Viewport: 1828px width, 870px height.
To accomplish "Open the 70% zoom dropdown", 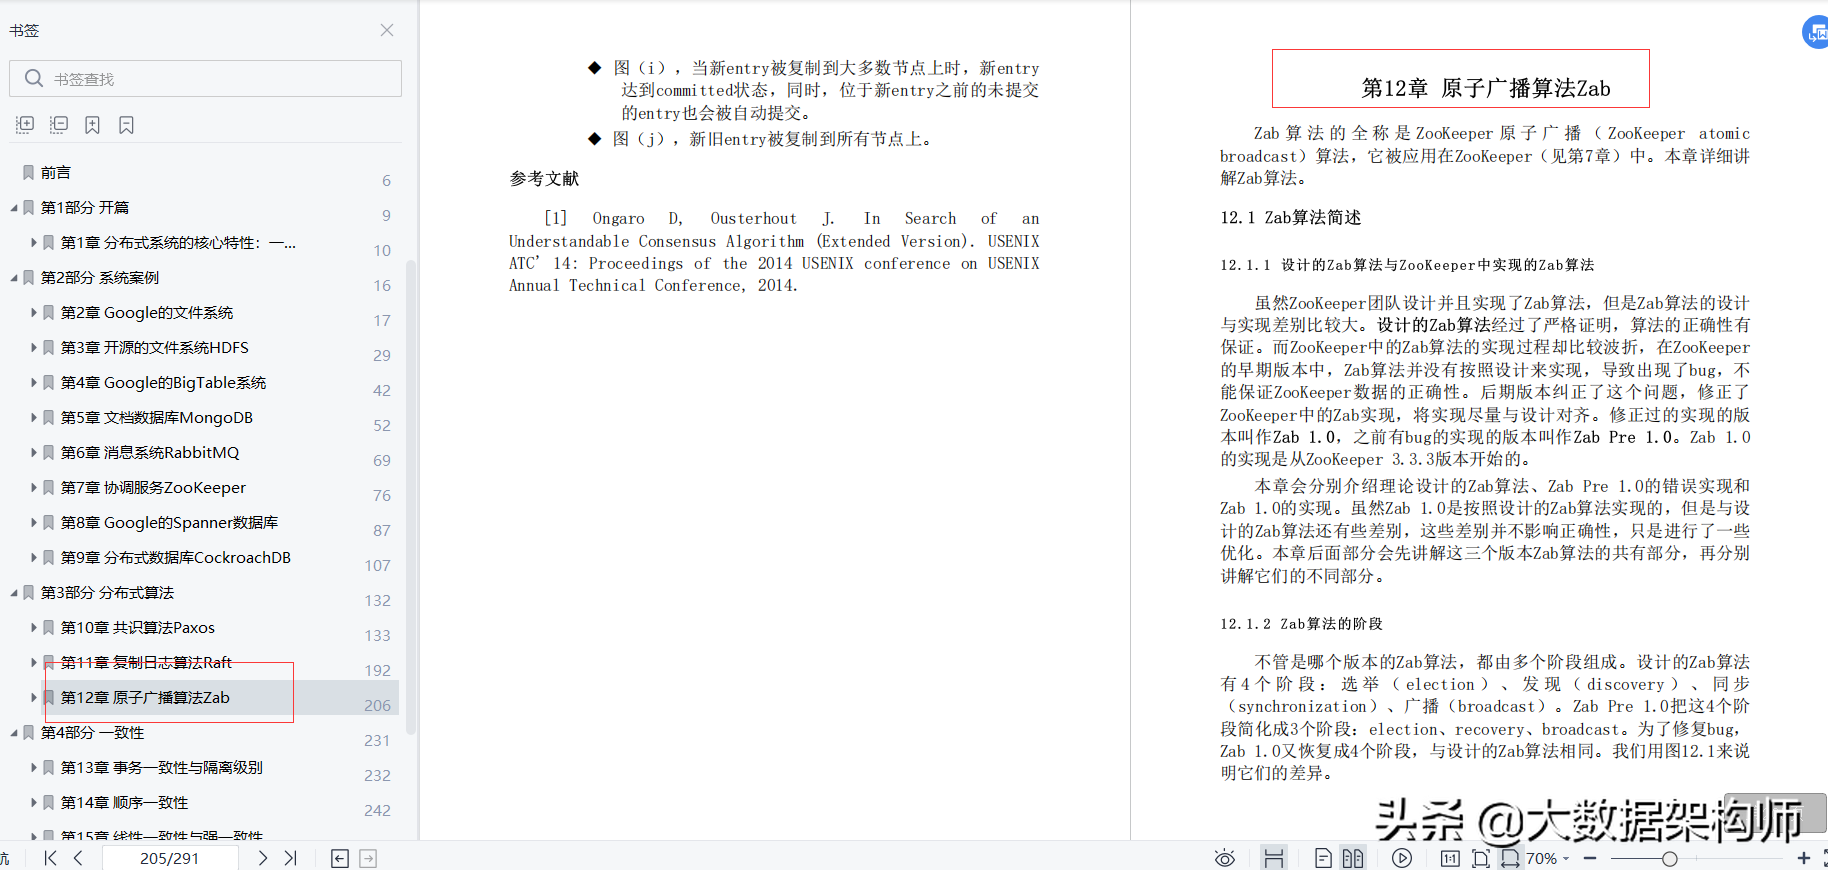I will [1547, 858].
